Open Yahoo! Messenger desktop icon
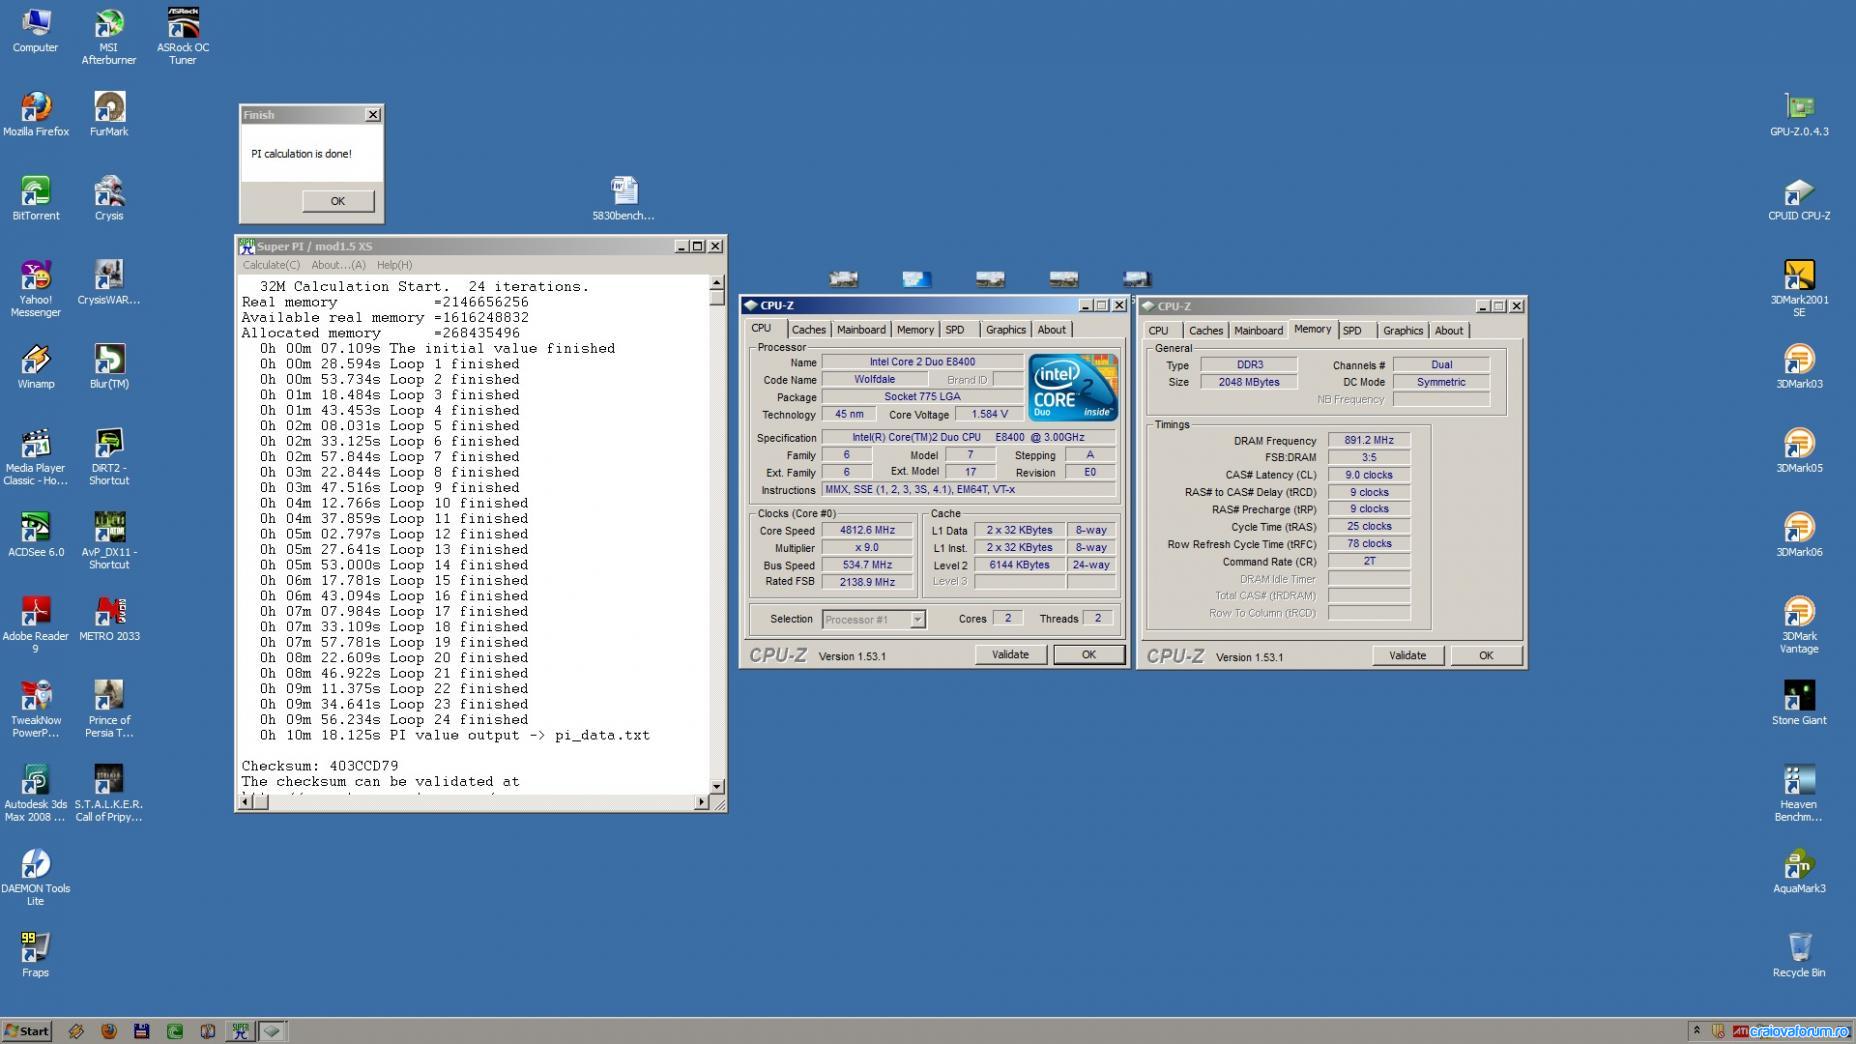This screenshot has height=1044, width=1856. [x=36, y=288]
